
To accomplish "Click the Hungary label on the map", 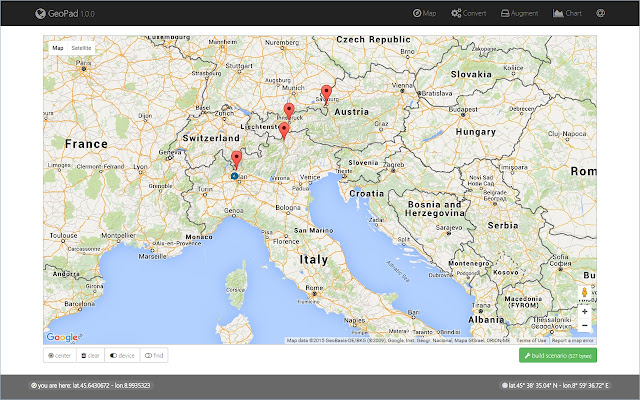I will coord(476,132).
